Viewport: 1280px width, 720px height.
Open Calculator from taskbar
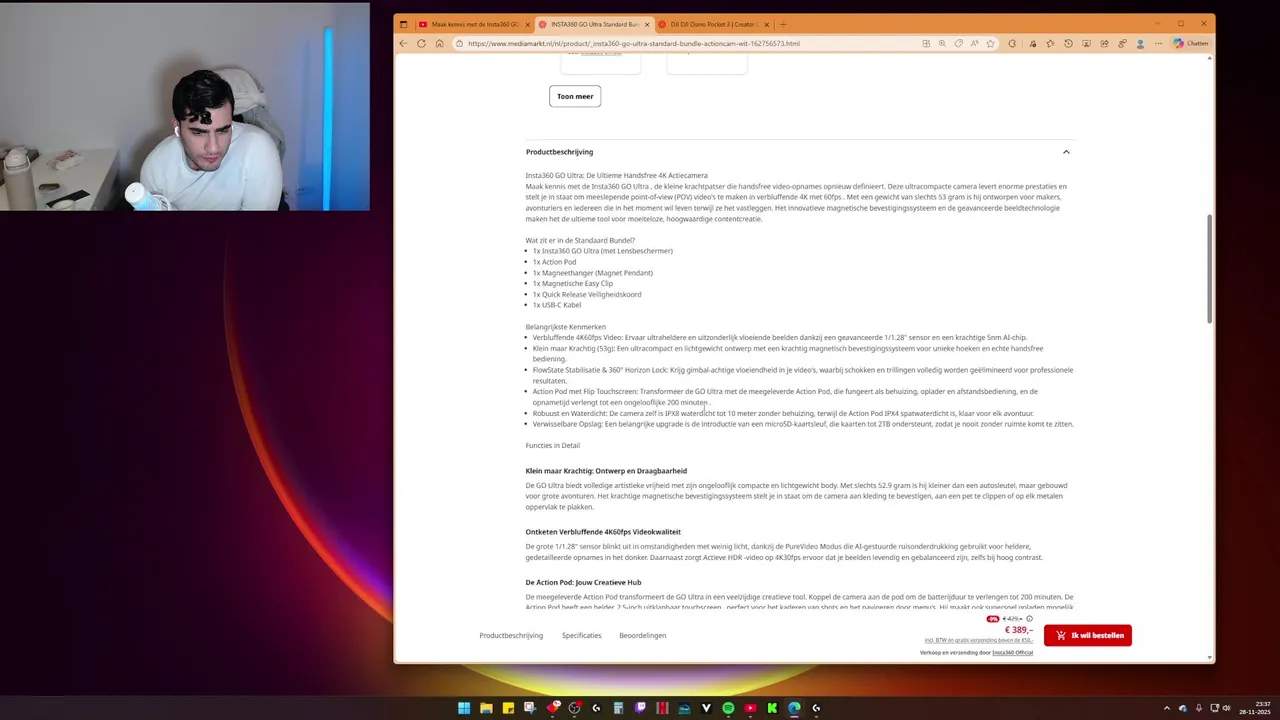pos(618,708)
